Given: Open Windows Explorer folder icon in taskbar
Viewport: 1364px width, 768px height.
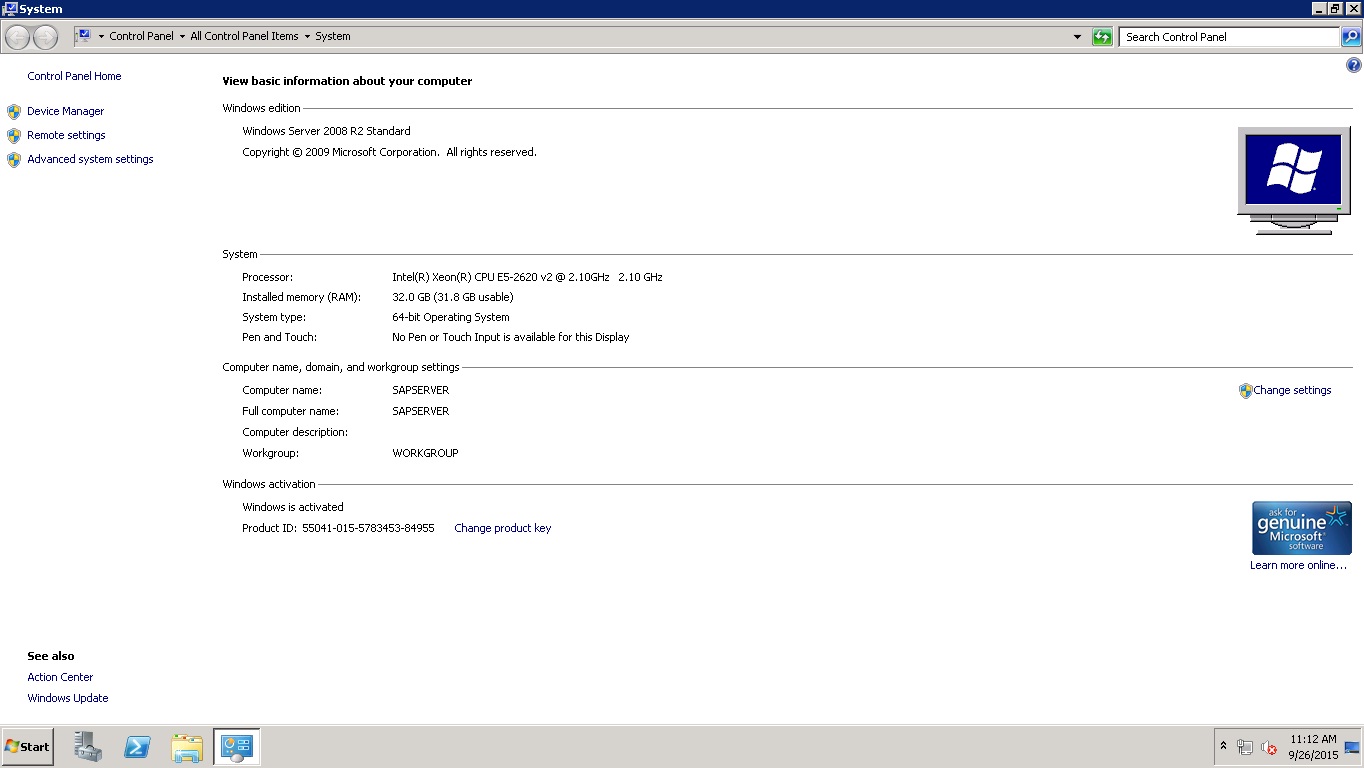Looking at the screenshot, I should click(187, 746).
